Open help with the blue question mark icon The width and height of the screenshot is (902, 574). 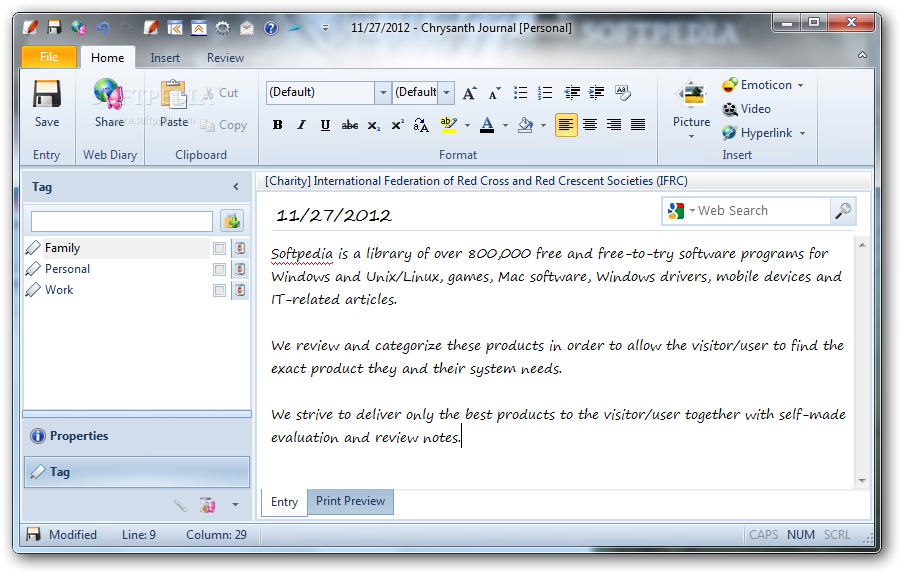coord(271,28)
